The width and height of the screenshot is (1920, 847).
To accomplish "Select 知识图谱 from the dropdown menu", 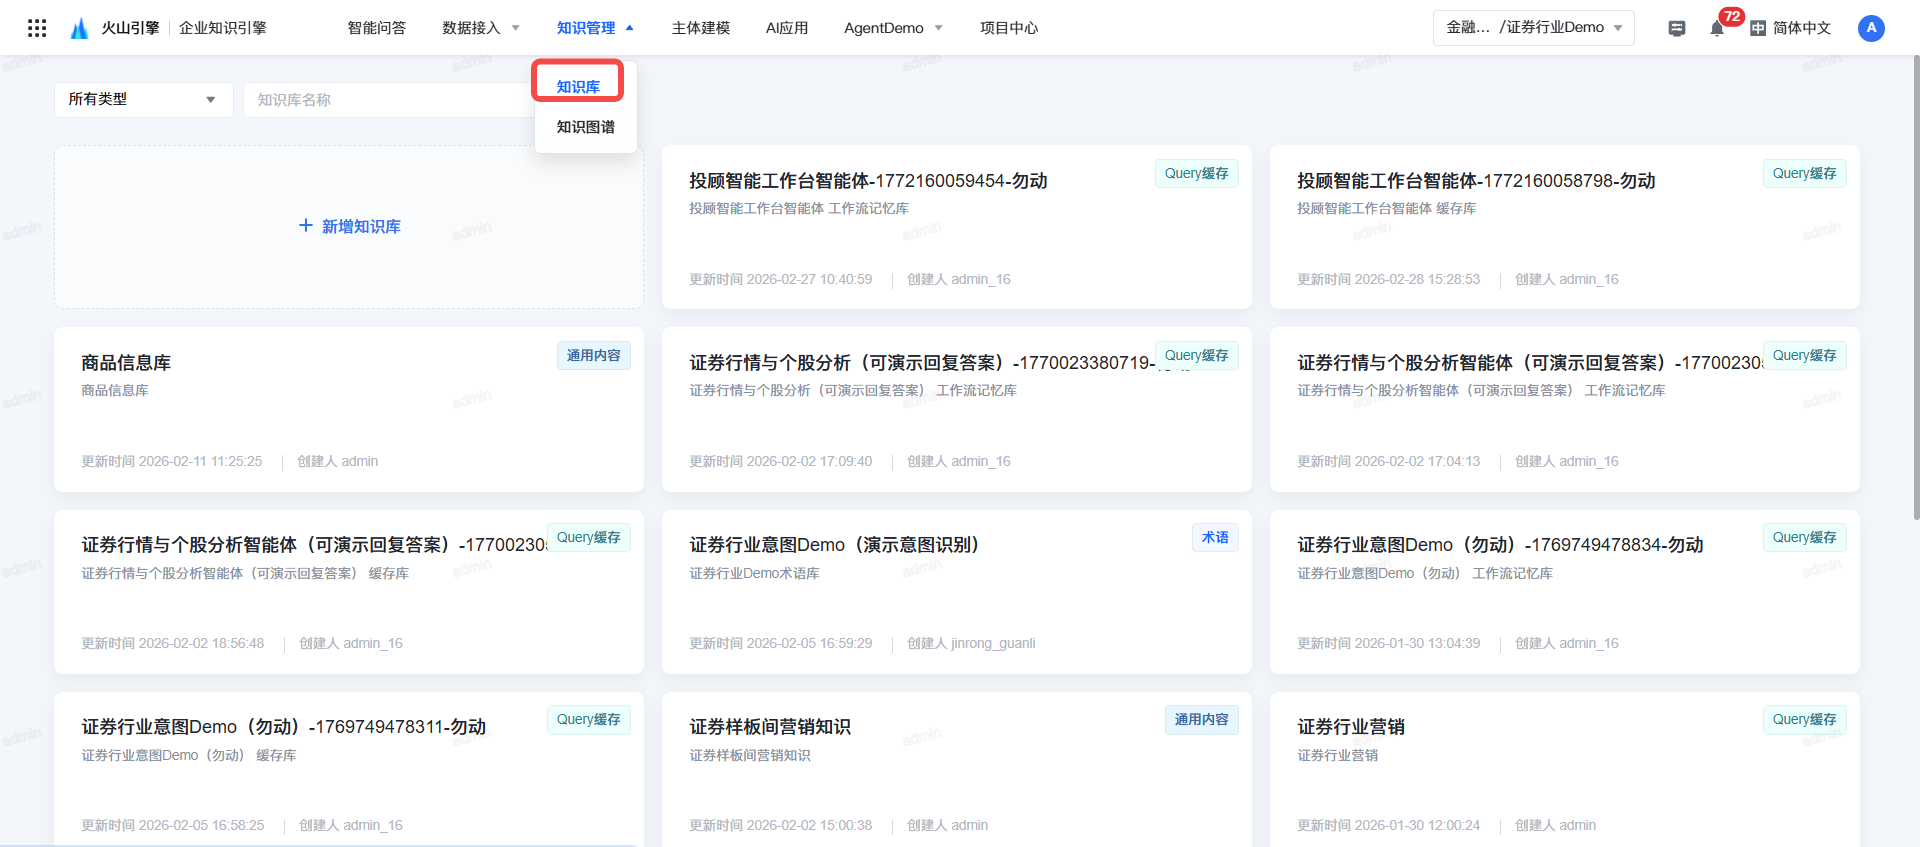I will coord(586,127).
